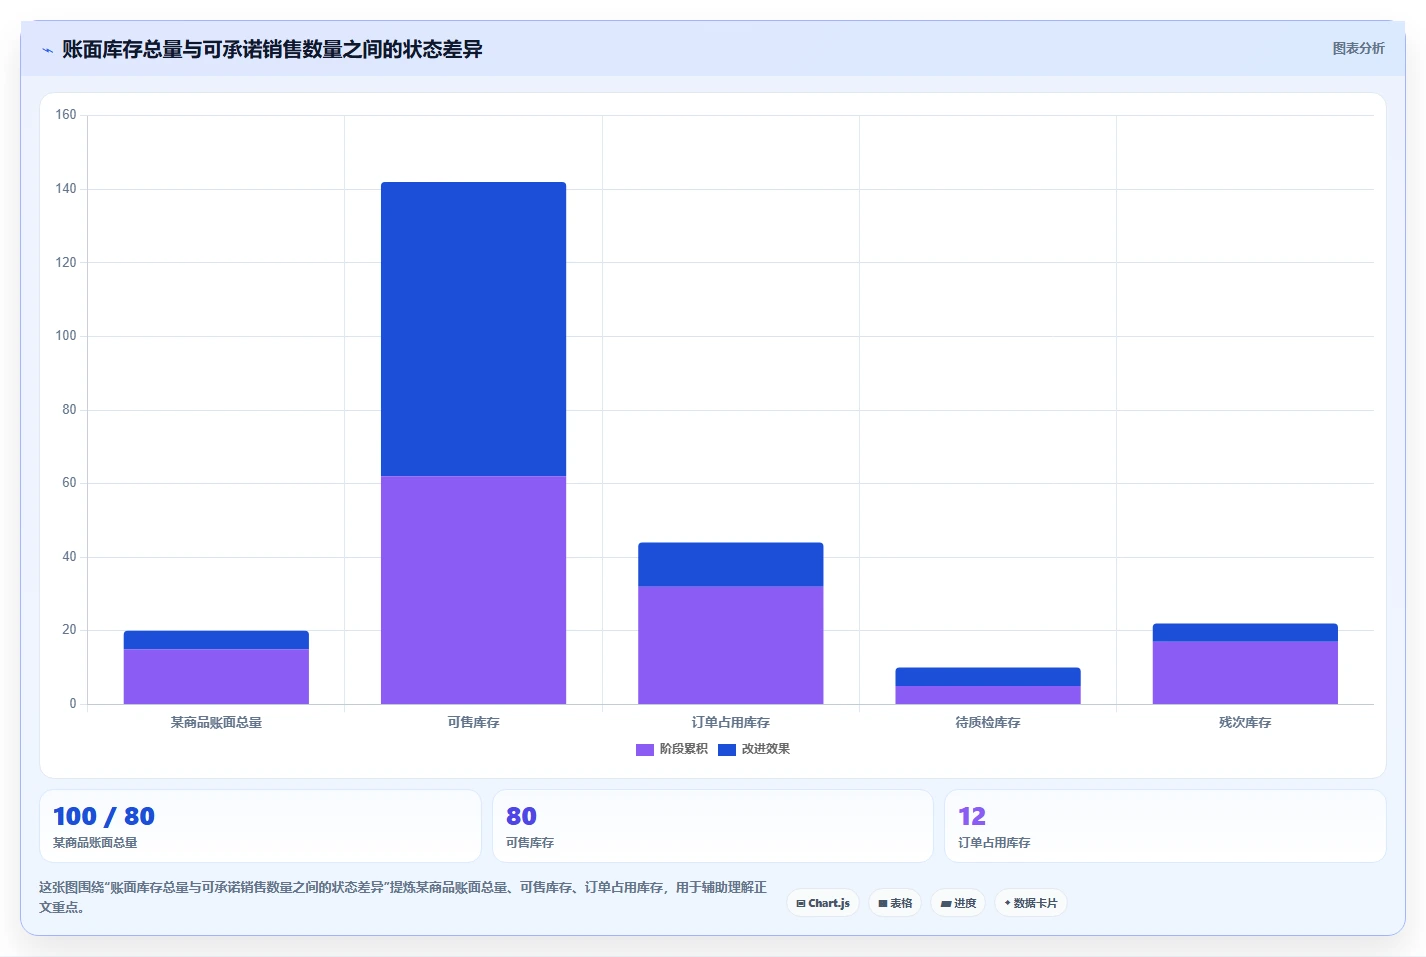The width and height of the screenshot is (1426, 957).
Task: Click the 20 y-axis value
Action: [69, 630]
